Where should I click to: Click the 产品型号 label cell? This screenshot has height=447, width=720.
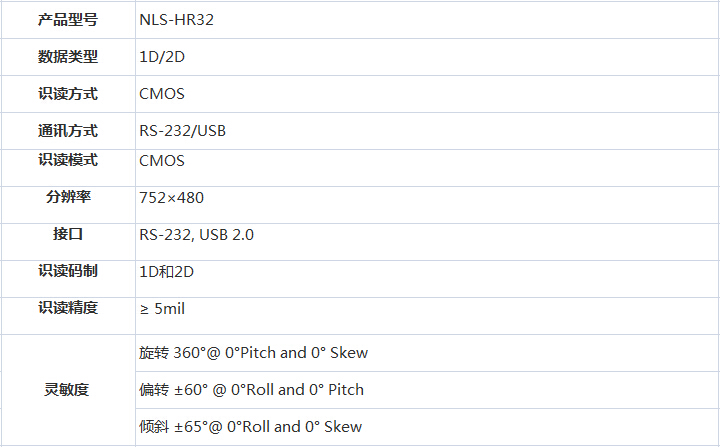pyautogui.click(x=68, y=19)
